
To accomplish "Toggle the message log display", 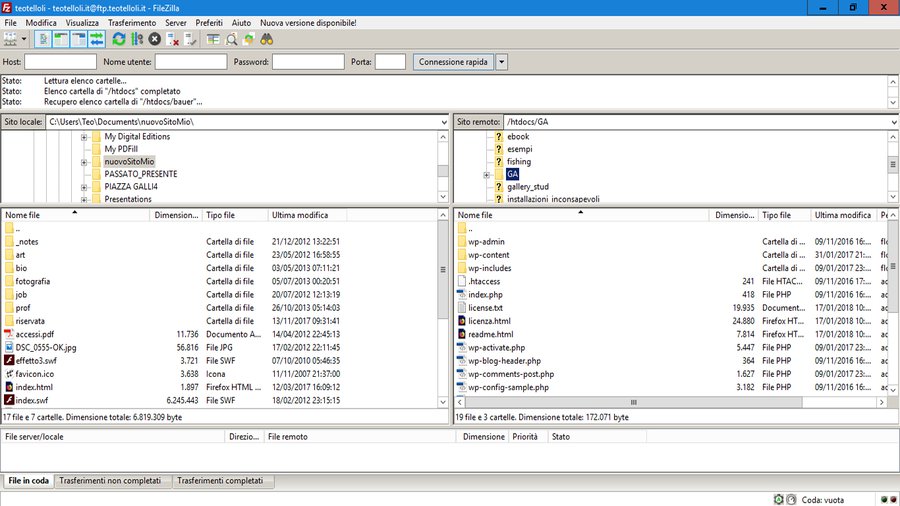I will click(43, 39).
